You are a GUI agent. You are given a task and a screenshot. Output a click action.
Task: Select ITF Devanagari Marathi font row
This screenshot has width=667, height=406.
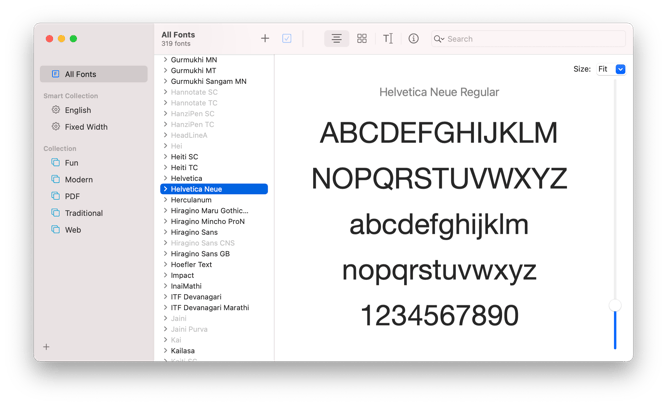pyautogui.click(x=214, y=307)
